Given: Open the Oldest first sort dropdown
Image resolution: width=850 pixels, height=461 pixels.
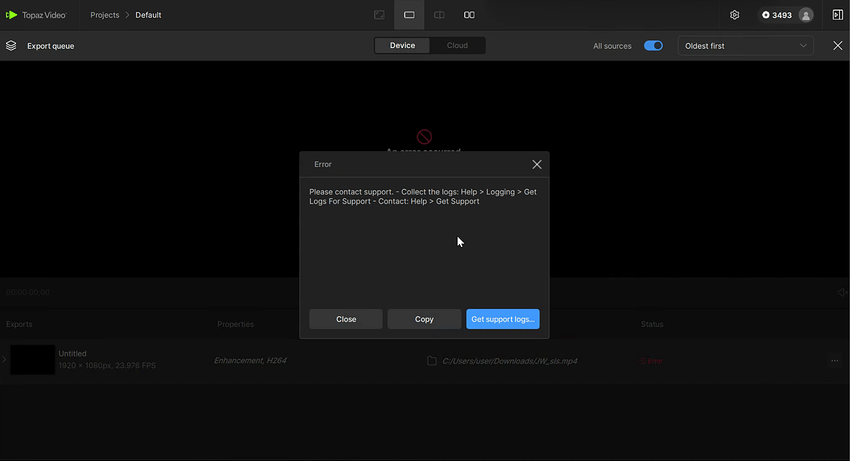Looking at the screenshot, I should [746, 46].
